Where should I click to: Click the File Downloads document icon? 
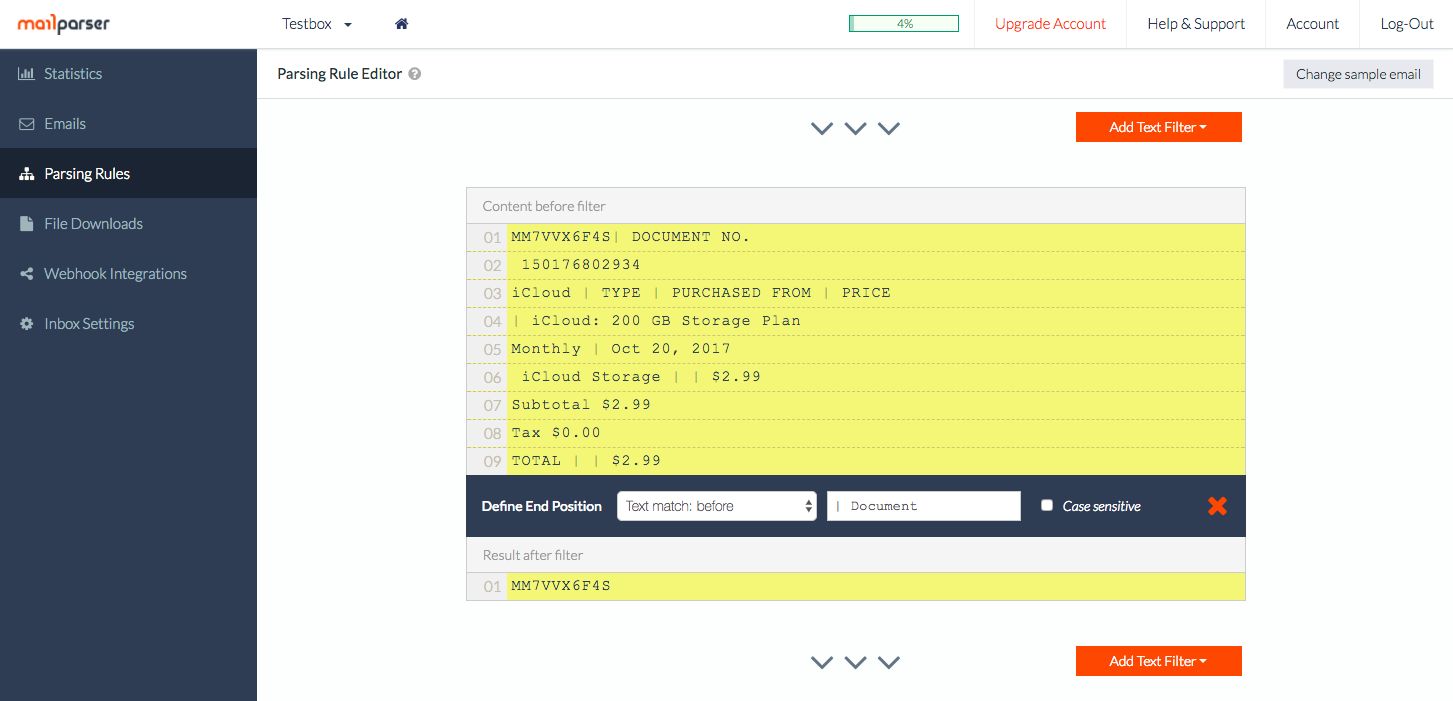[x=27, y=224]
